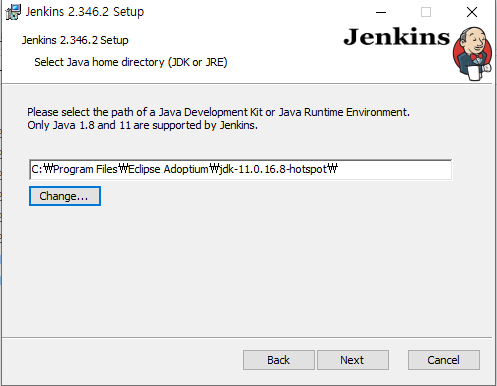Screen dimensions: 497x386
Task: Go to the Next setup step
Action: (353, 360)
